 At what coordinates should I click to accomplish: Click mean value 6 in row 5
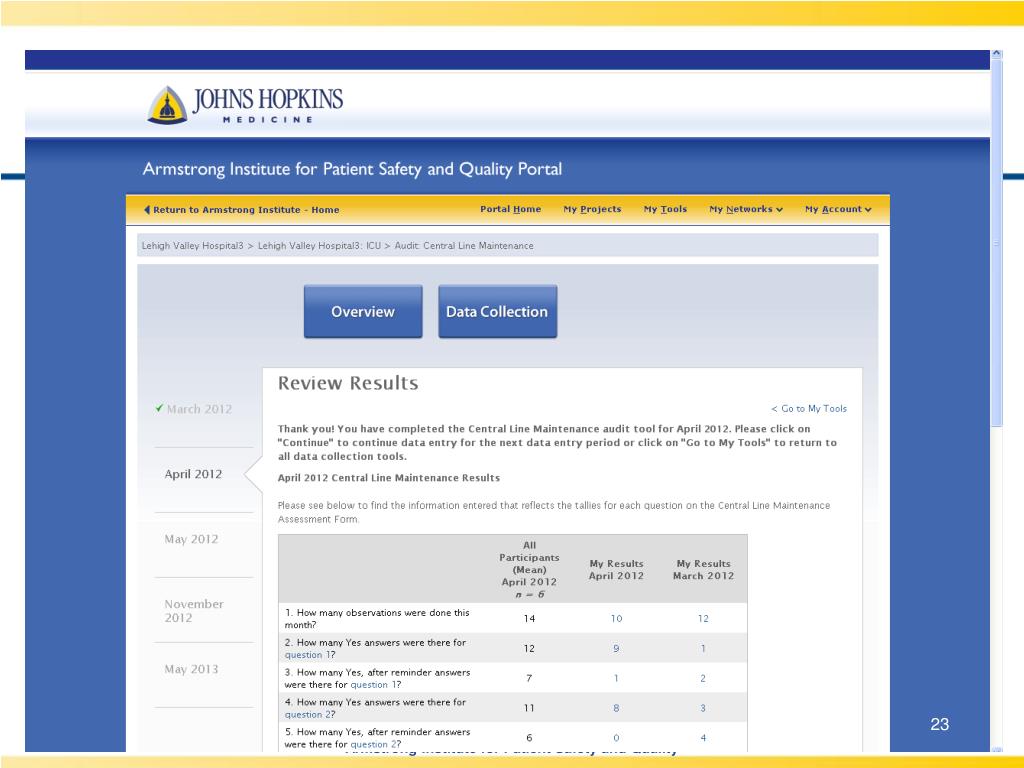[x=529, y=738]
